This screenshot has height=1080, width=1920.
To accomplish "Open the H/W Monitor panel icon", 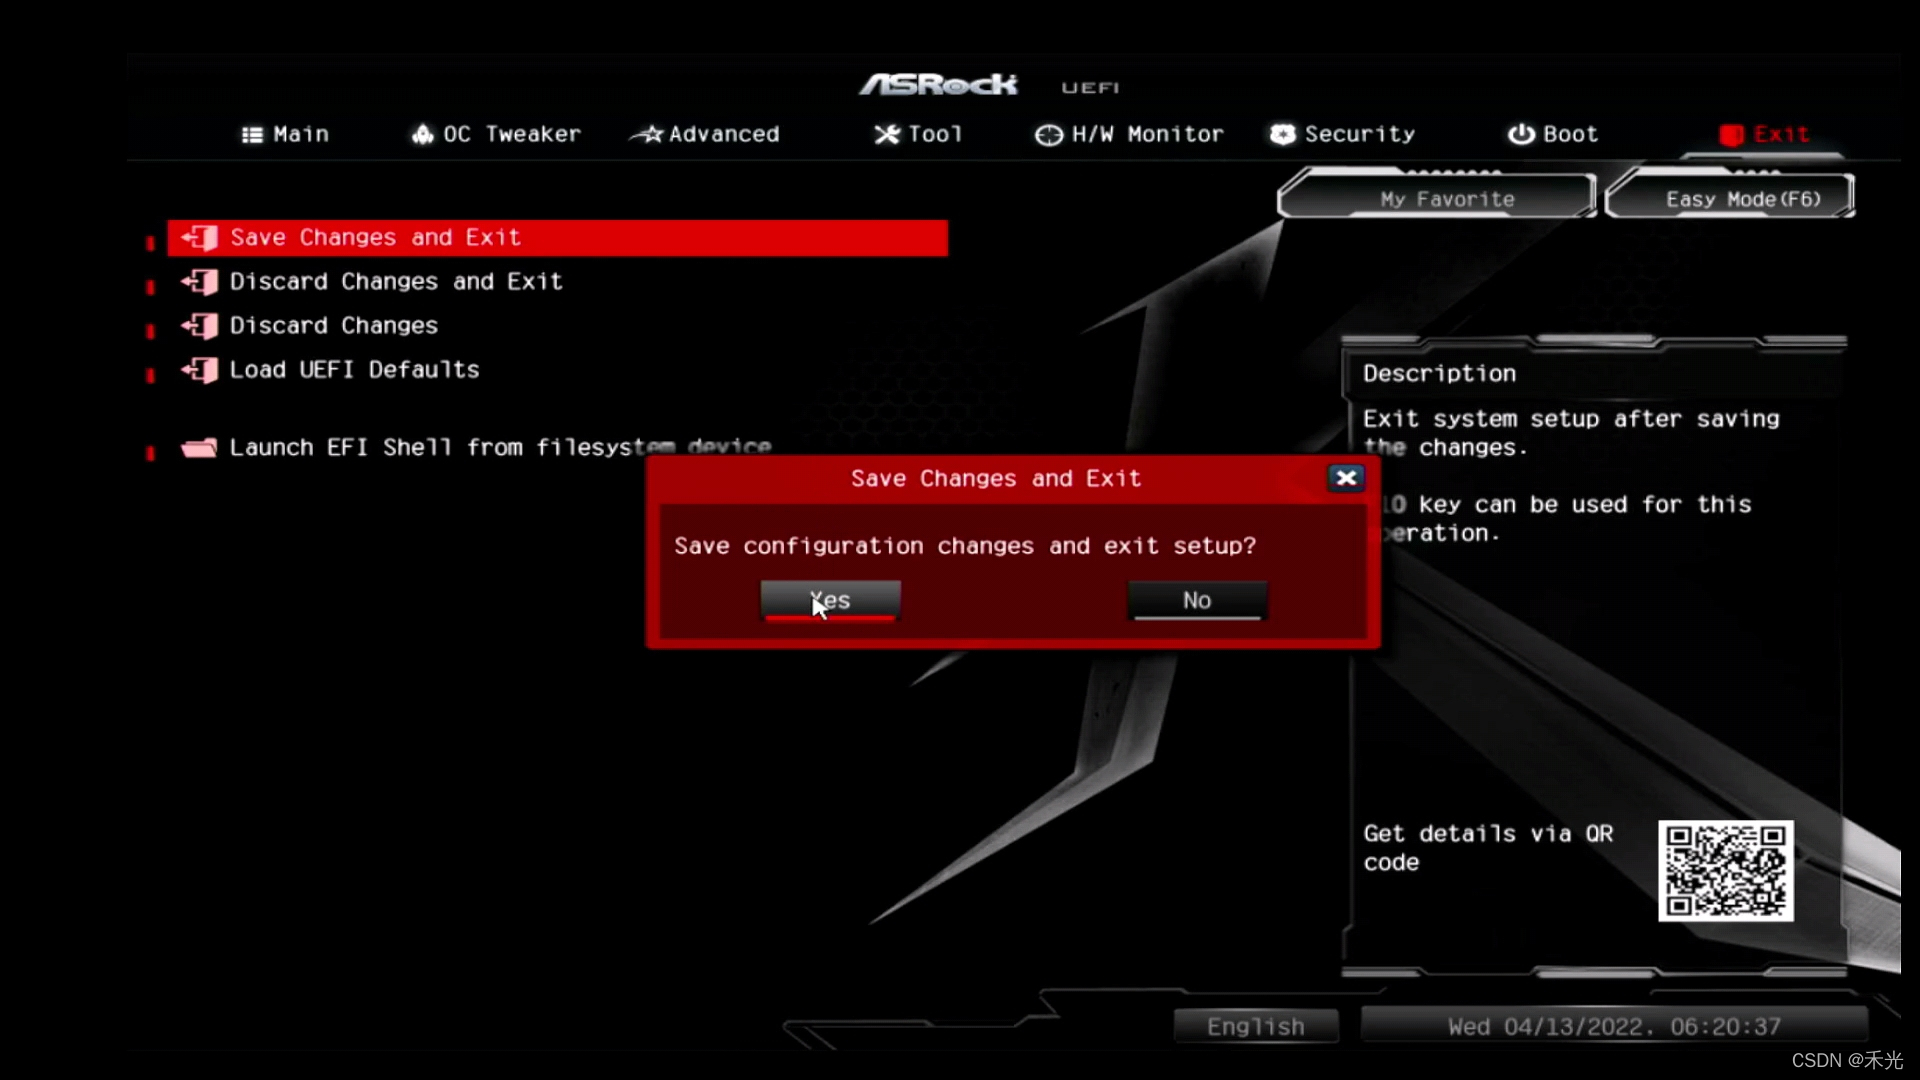I will (x=1048, y=133).
